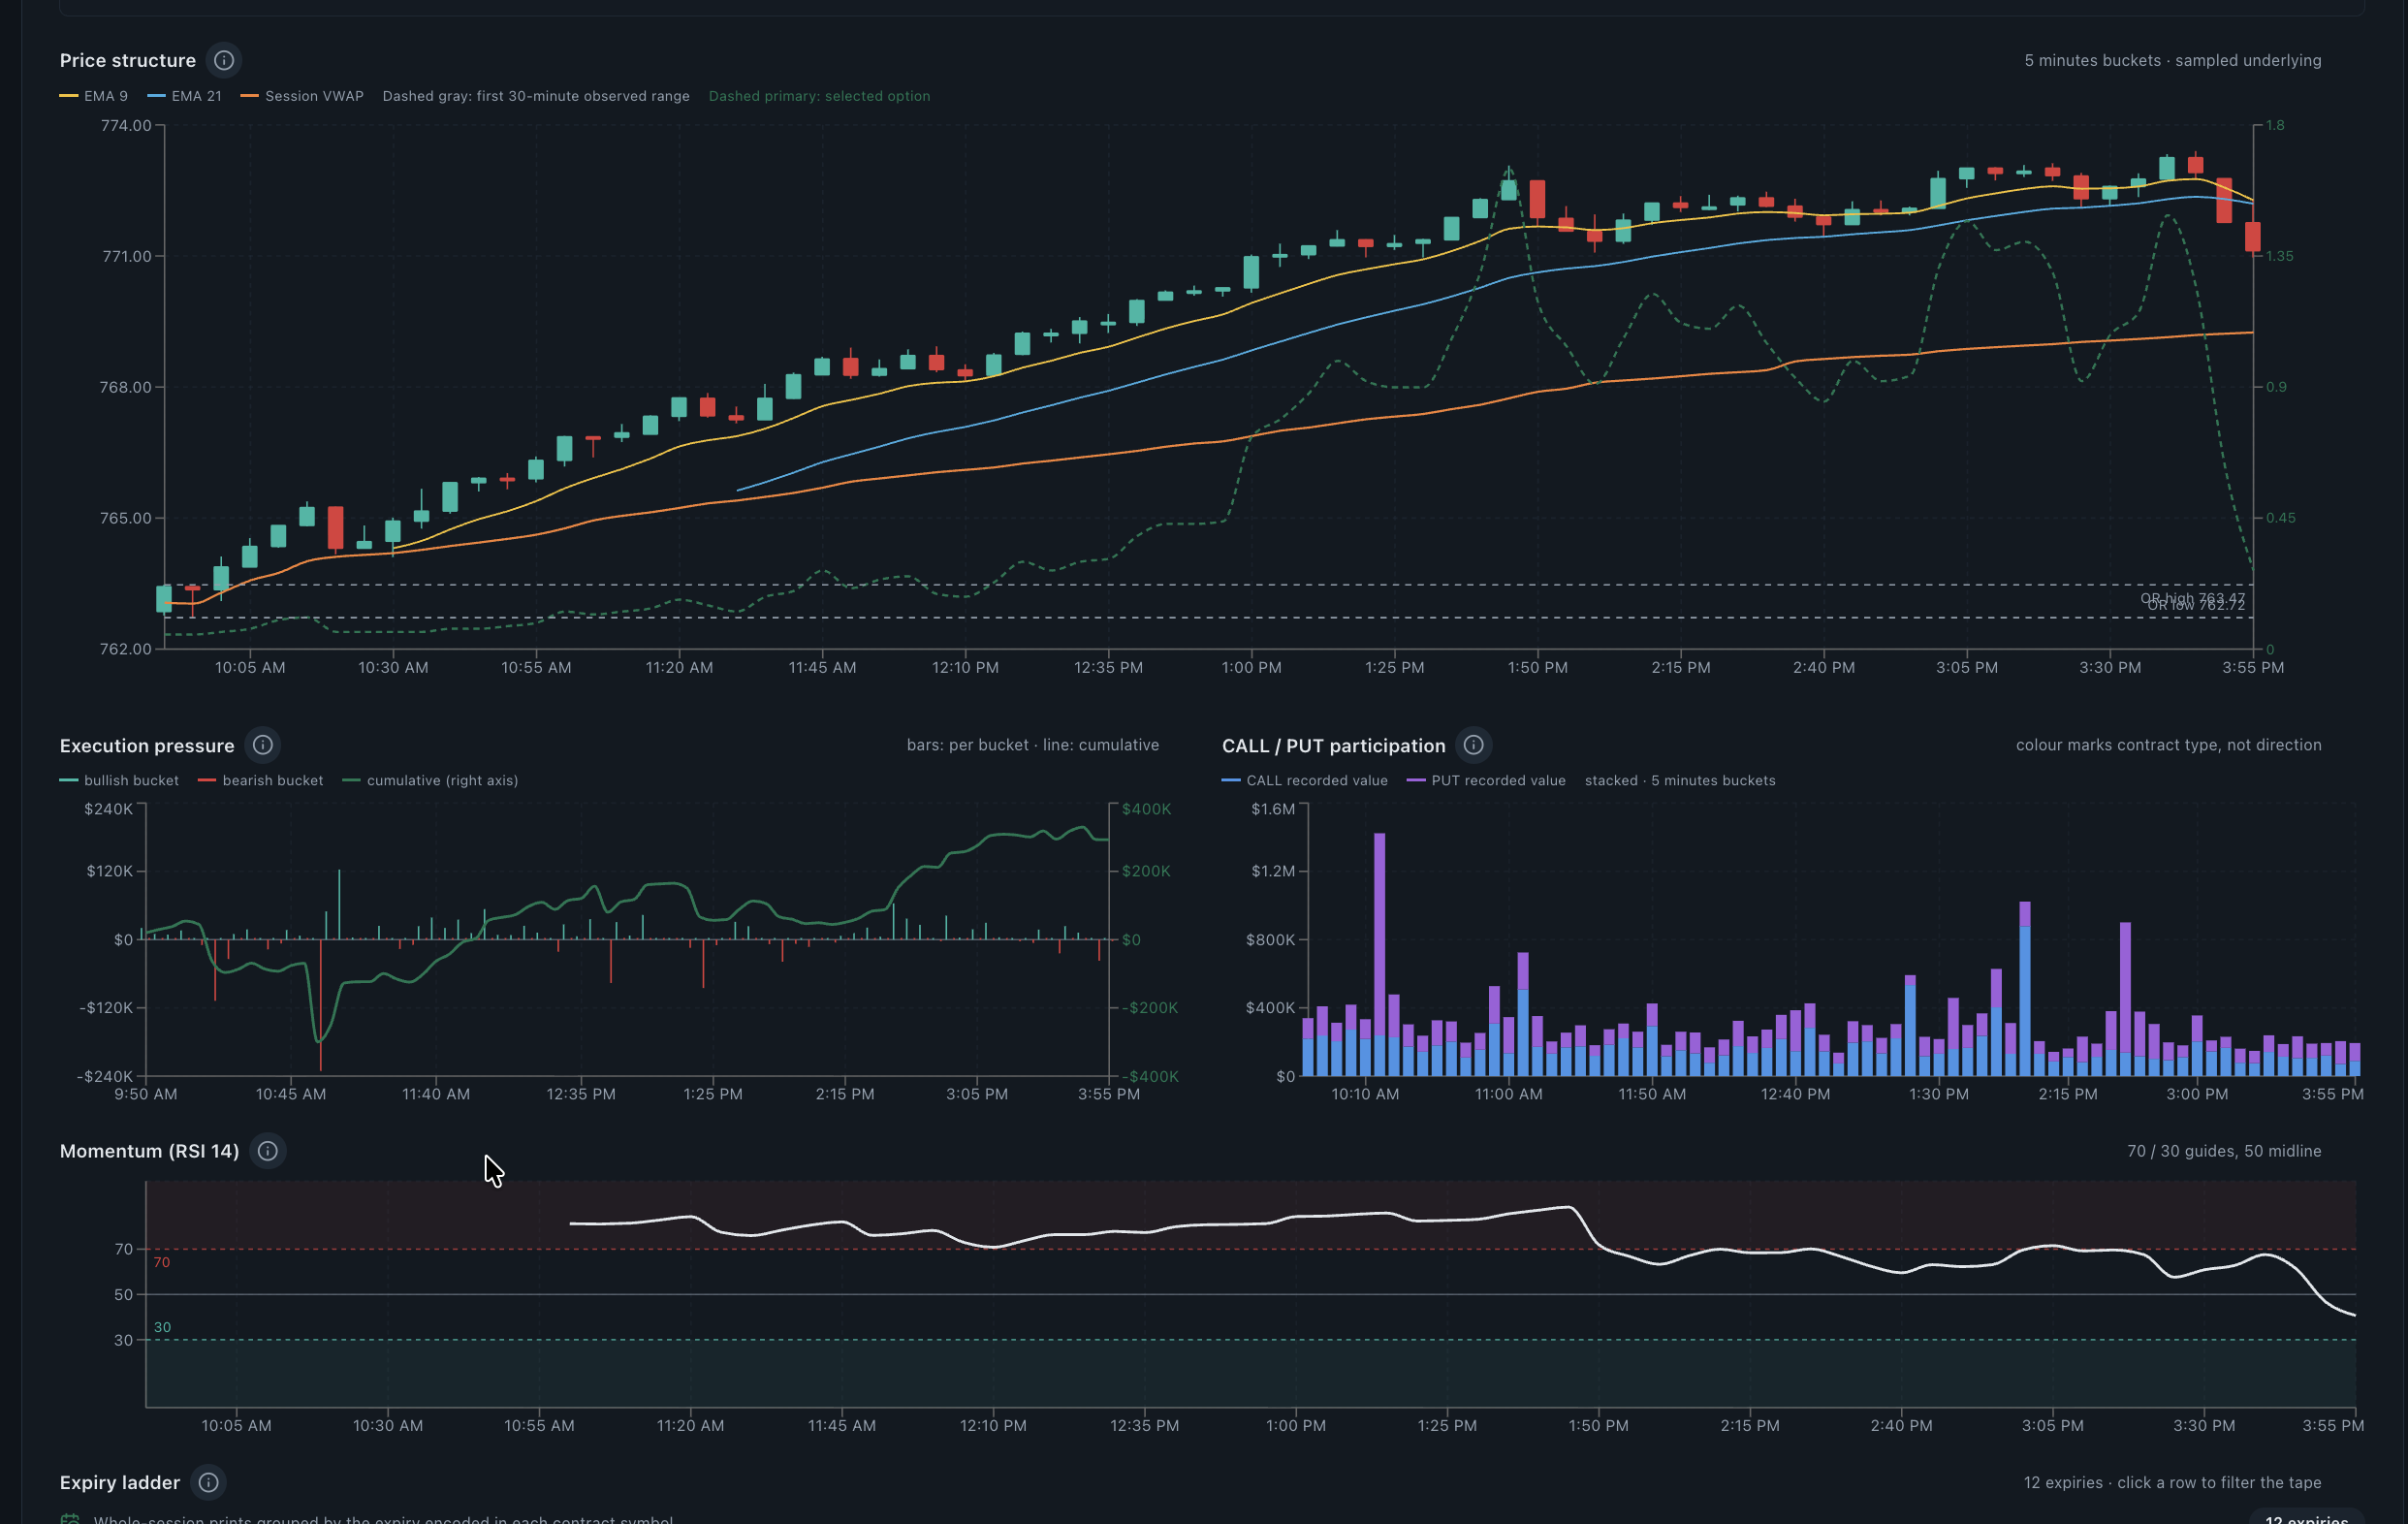Image resolution: width=2408 pixels, height=1524 pixels.
Task: Toggle the PUT recorded value legend entry
Action: coord(1486,780)
